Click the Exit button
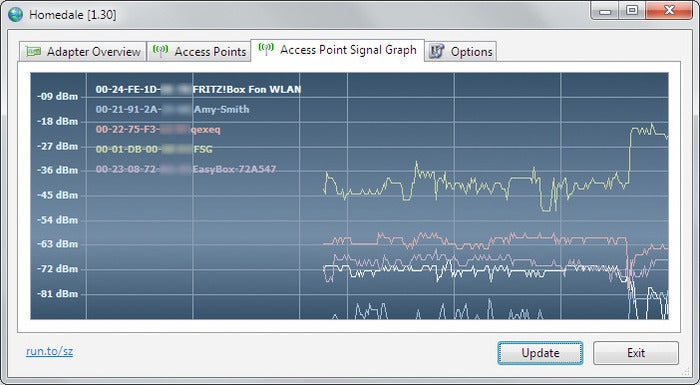The width and height of the screenshot is (700, 385). click(x=636, y=353)
